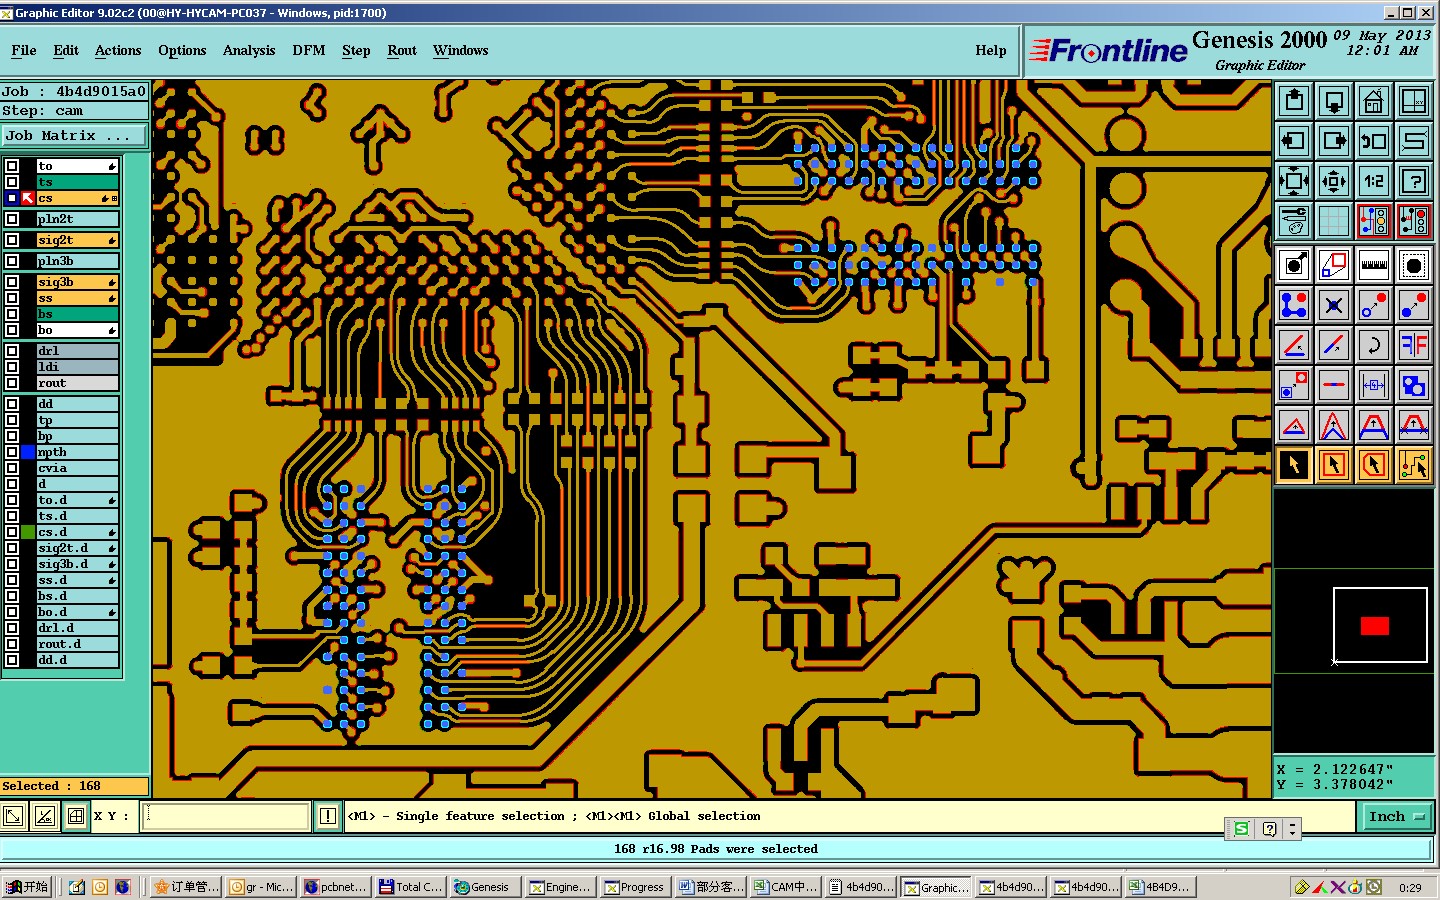Click the Home view icon

(1373, 101)
